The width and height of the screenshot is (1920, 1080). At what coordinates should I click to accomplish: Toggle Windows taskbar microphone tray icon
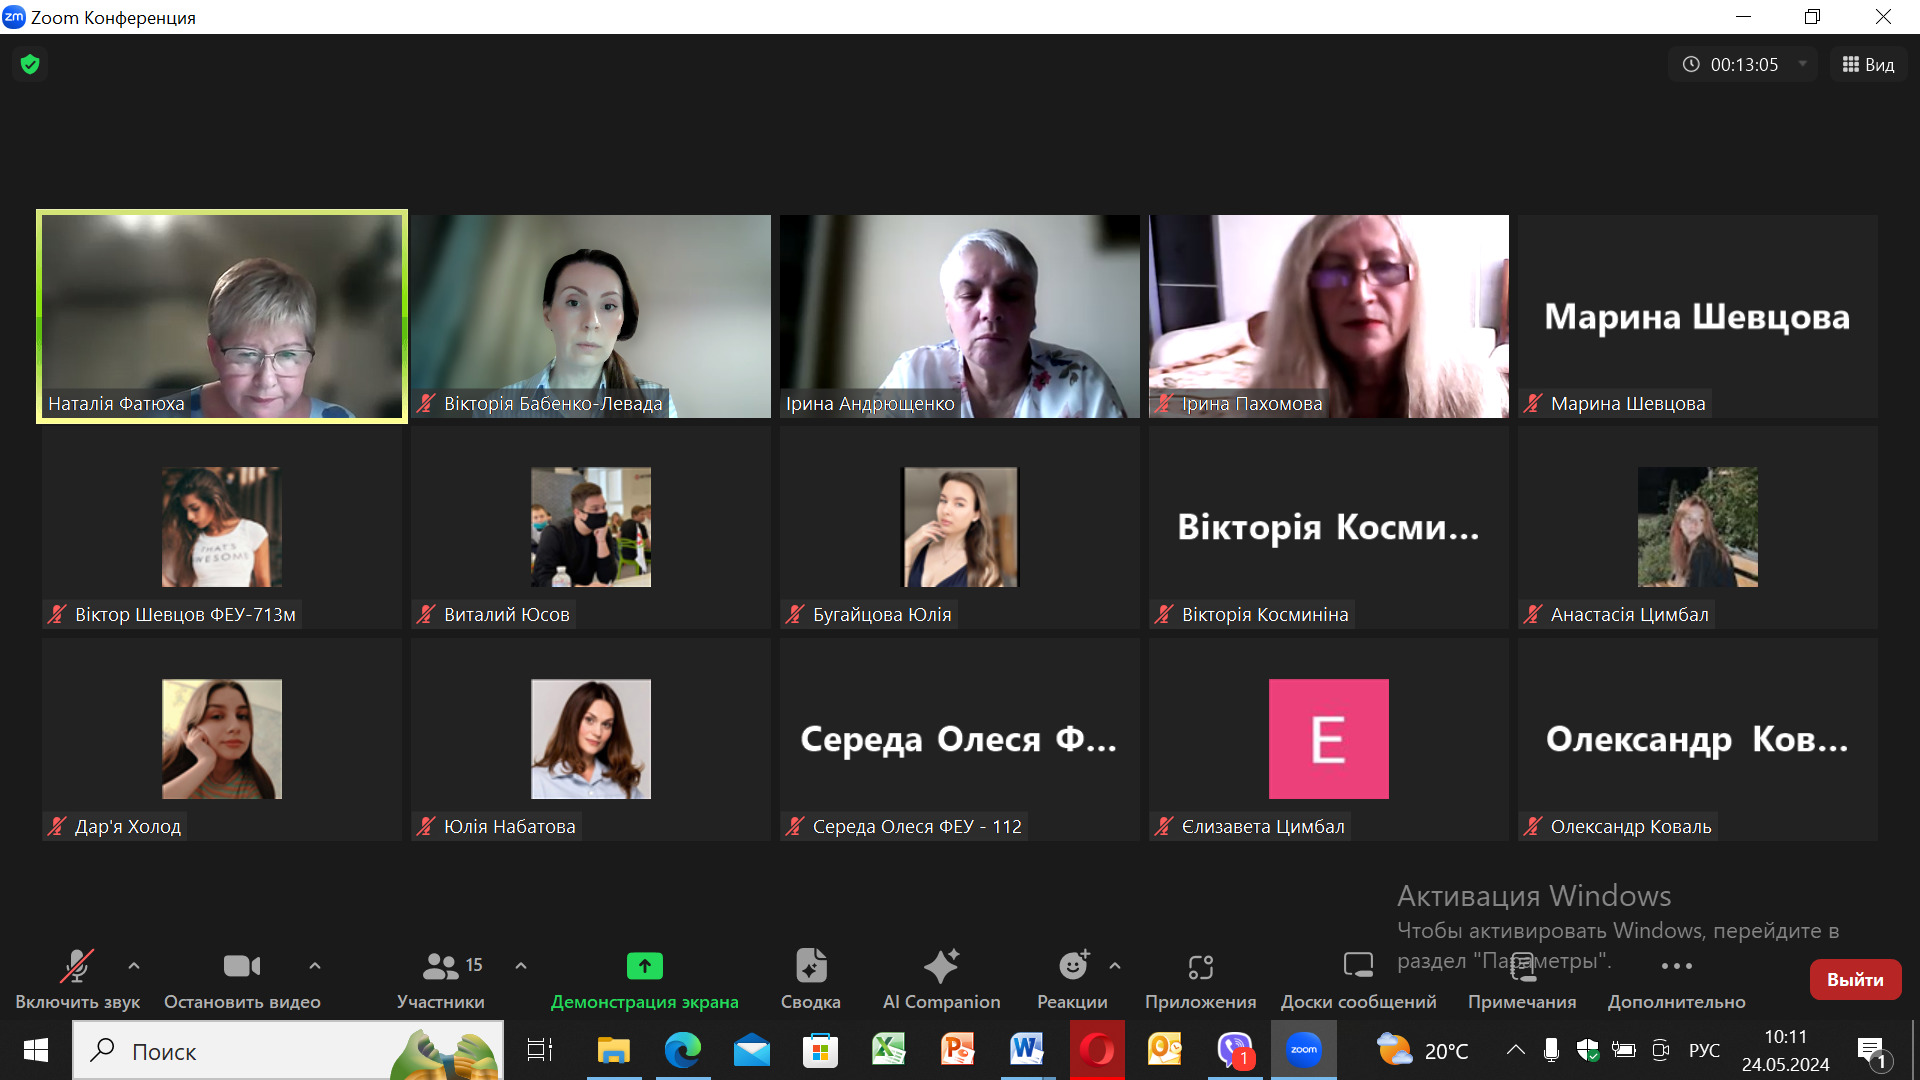coord(1551,1050)
